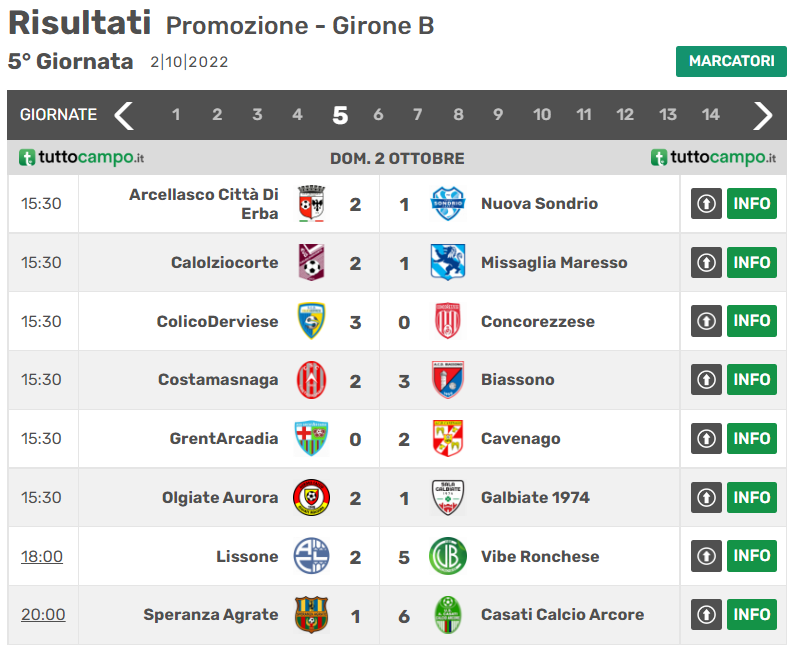Click the Calolziocorte team logo

tap(311, 262)
